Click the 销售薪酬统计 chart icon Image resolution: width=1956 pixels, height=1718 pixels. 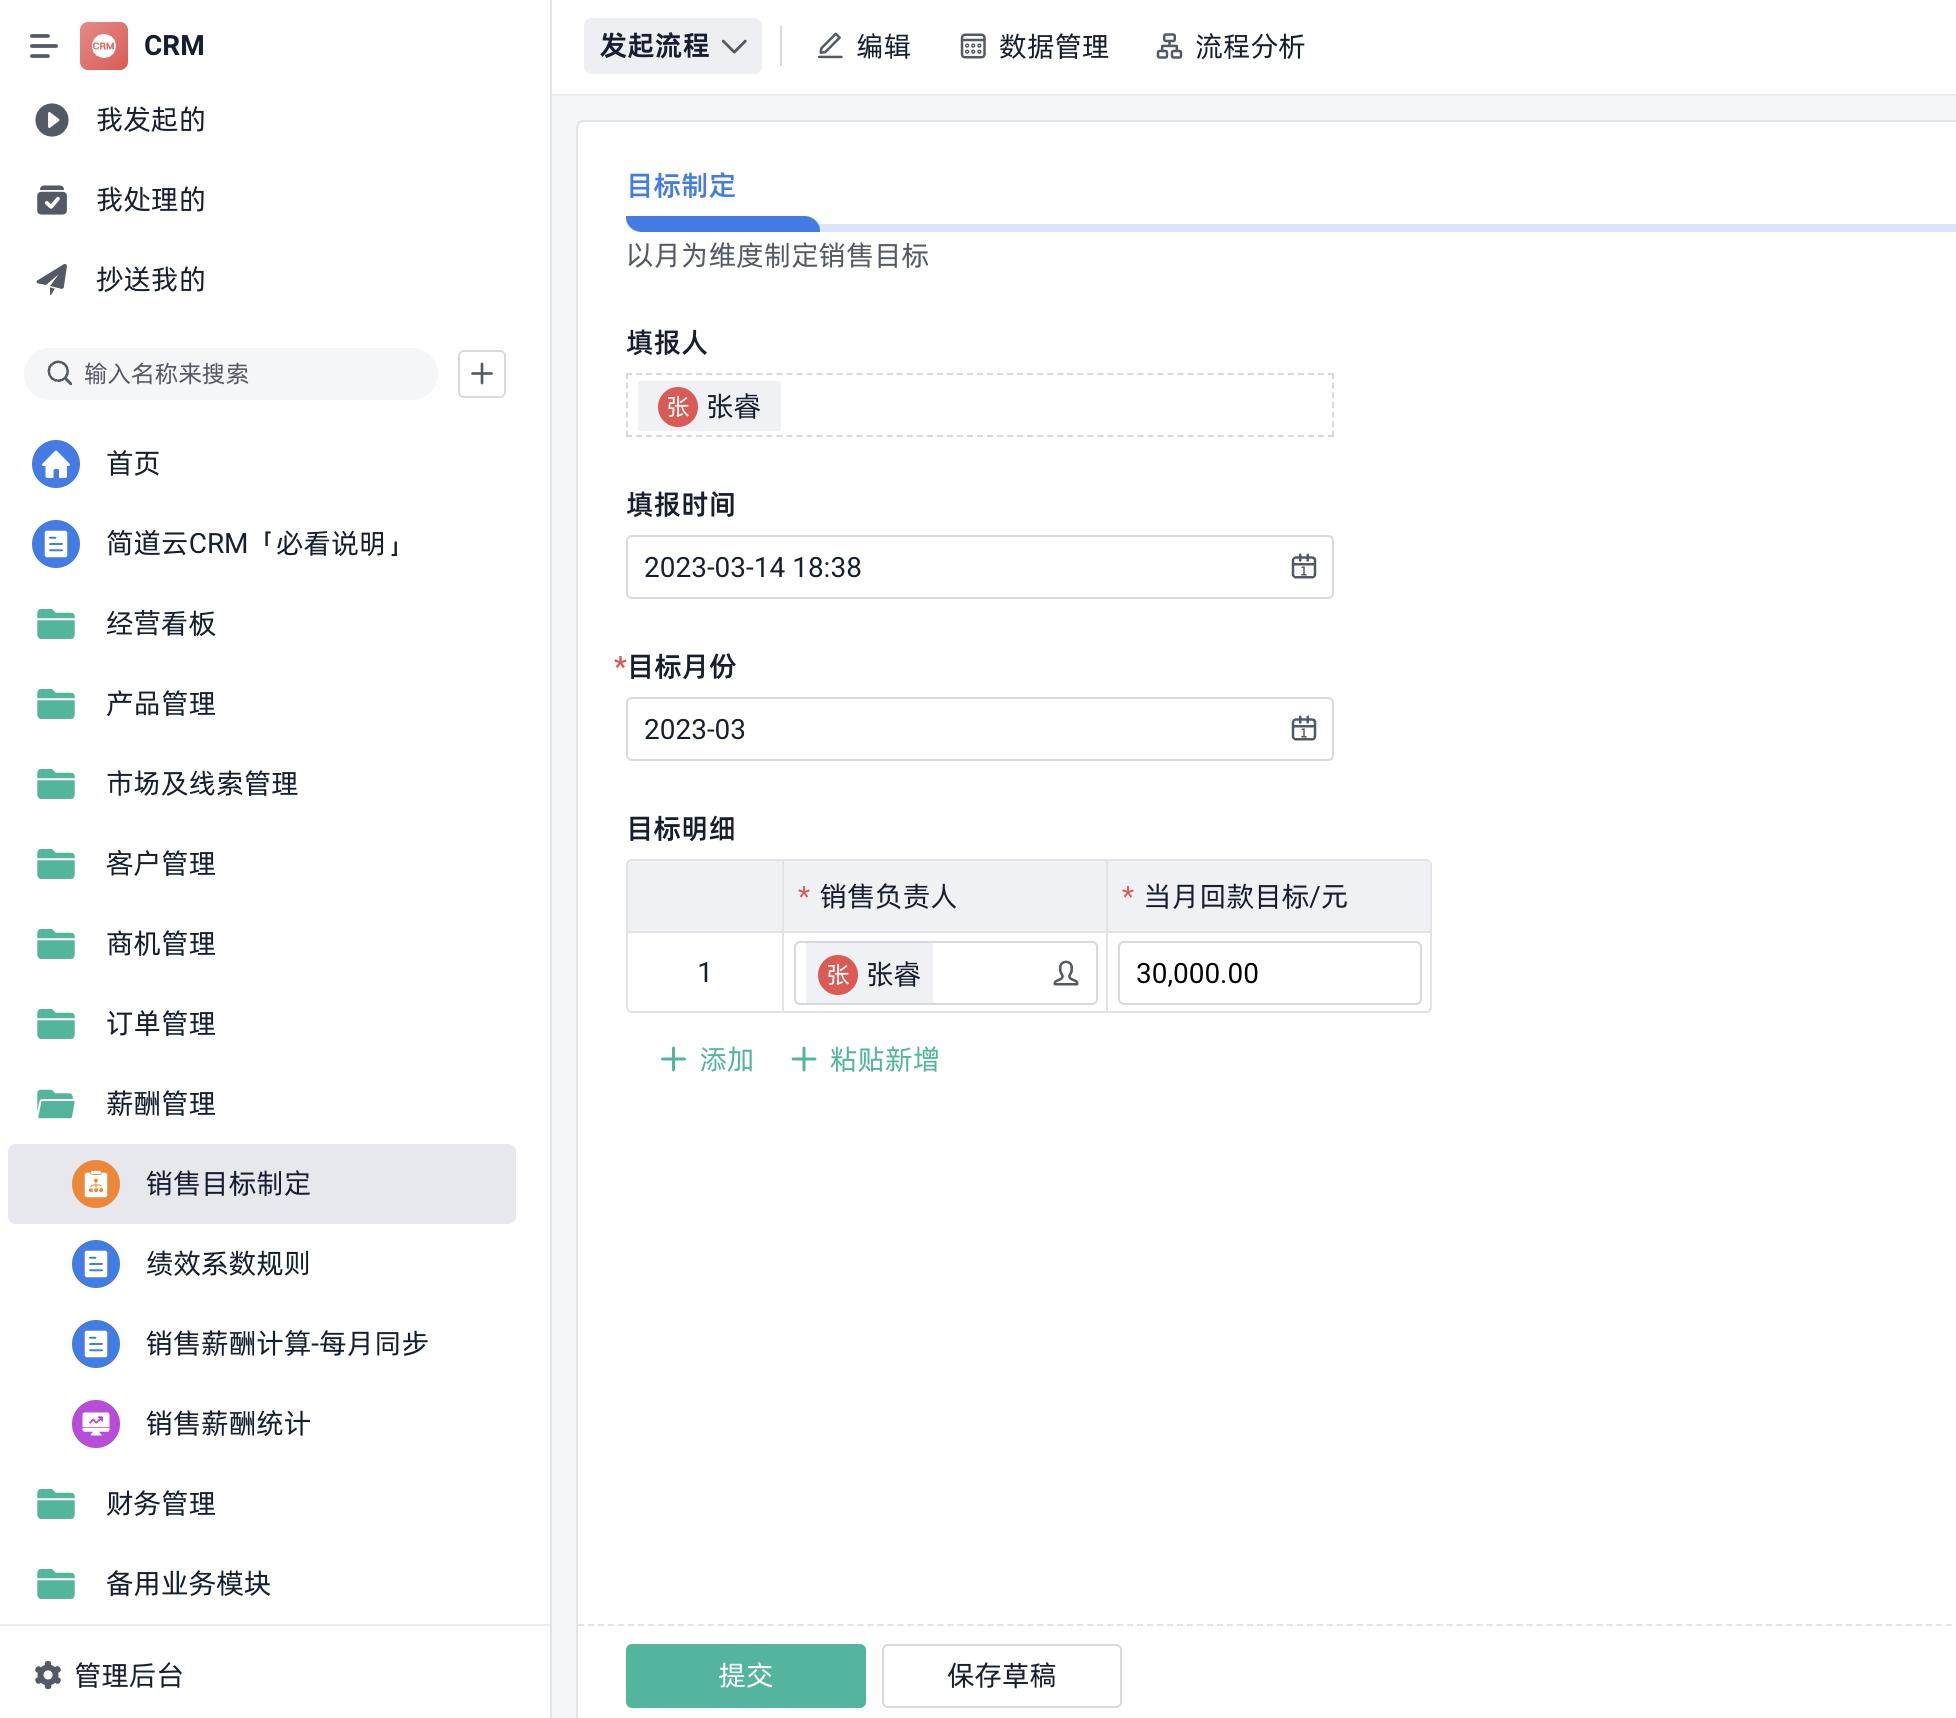94,1424
